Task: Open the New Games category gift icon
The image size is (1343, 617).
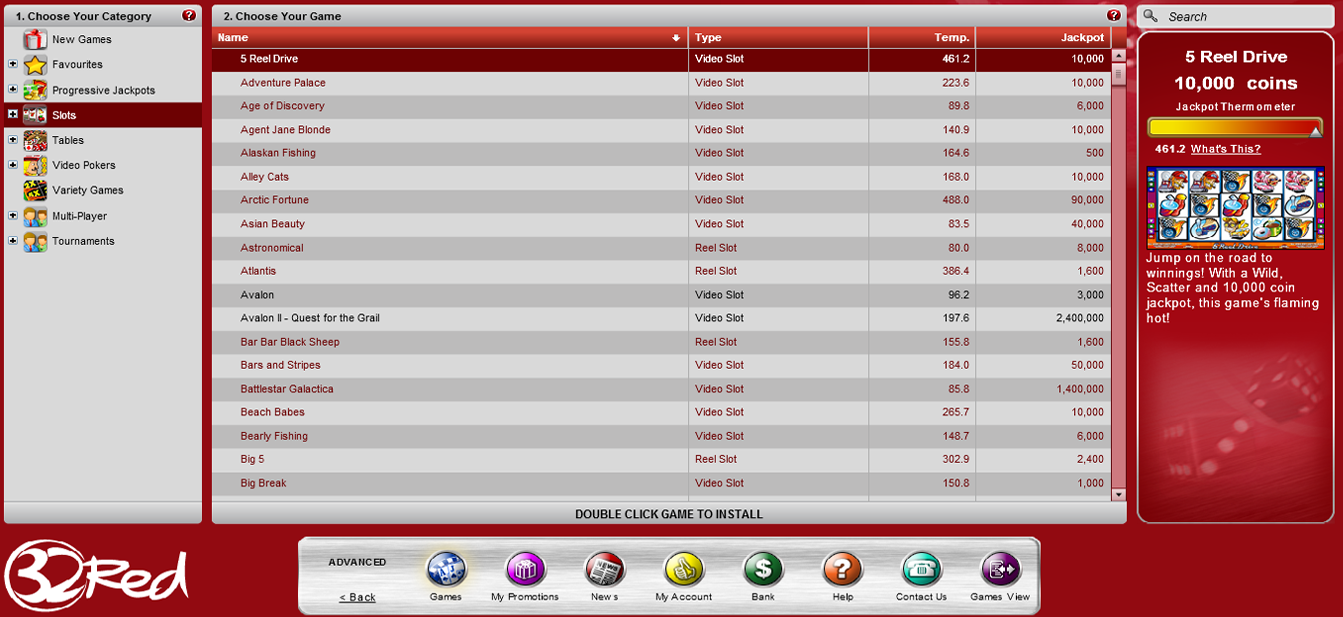Action: coord(35,40)
